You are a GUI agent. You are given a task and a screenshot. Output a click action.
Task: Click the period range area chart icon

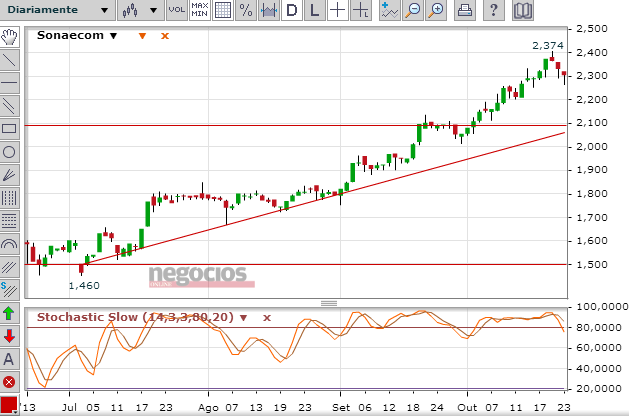269,10
